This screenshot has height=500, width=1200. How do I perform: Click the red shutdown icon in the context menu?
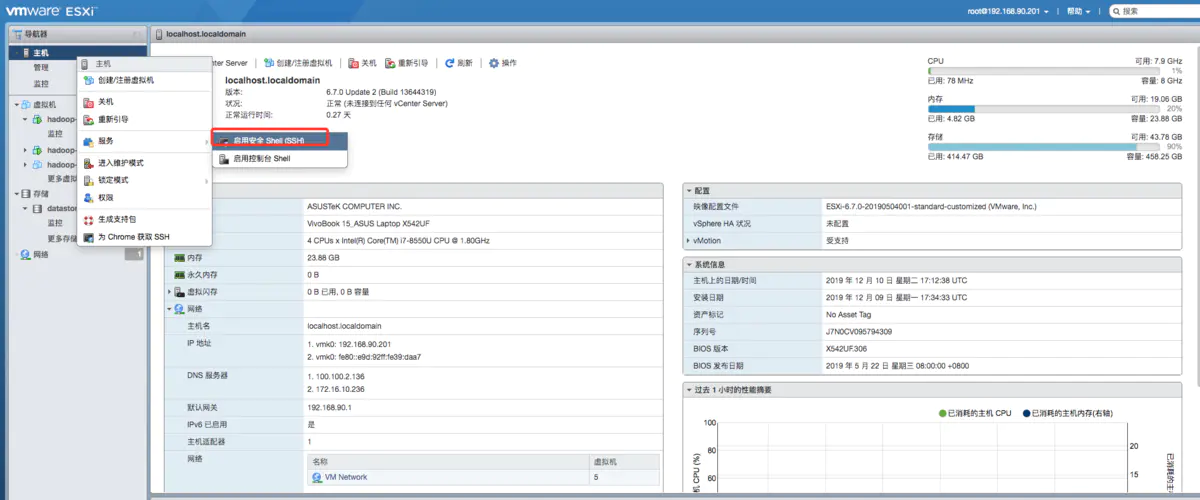(x=88, y=102)
